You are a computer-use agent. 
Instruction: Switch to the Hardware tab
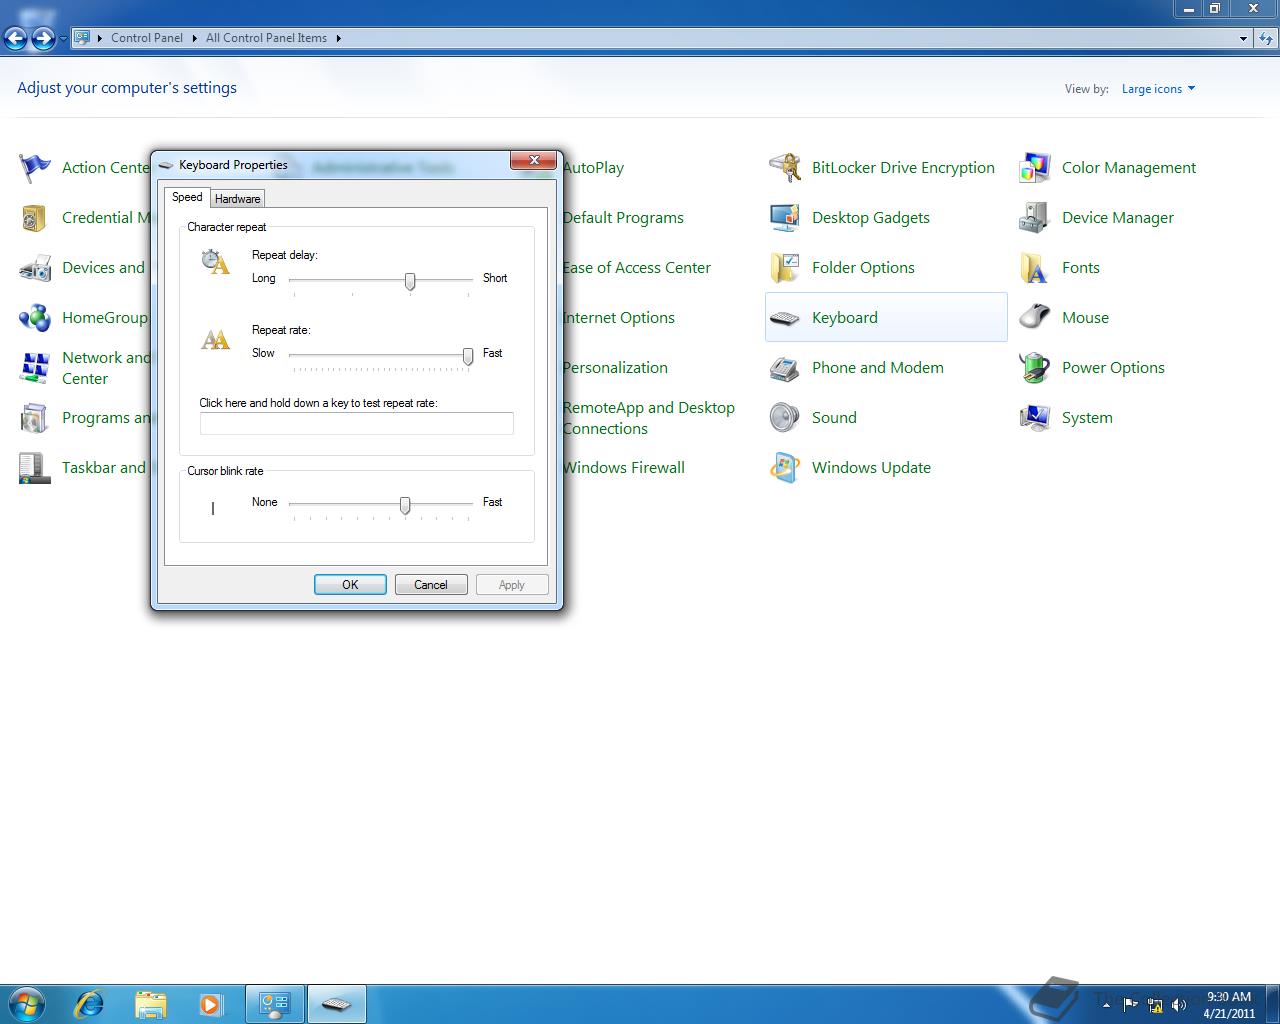coord(237,199)
